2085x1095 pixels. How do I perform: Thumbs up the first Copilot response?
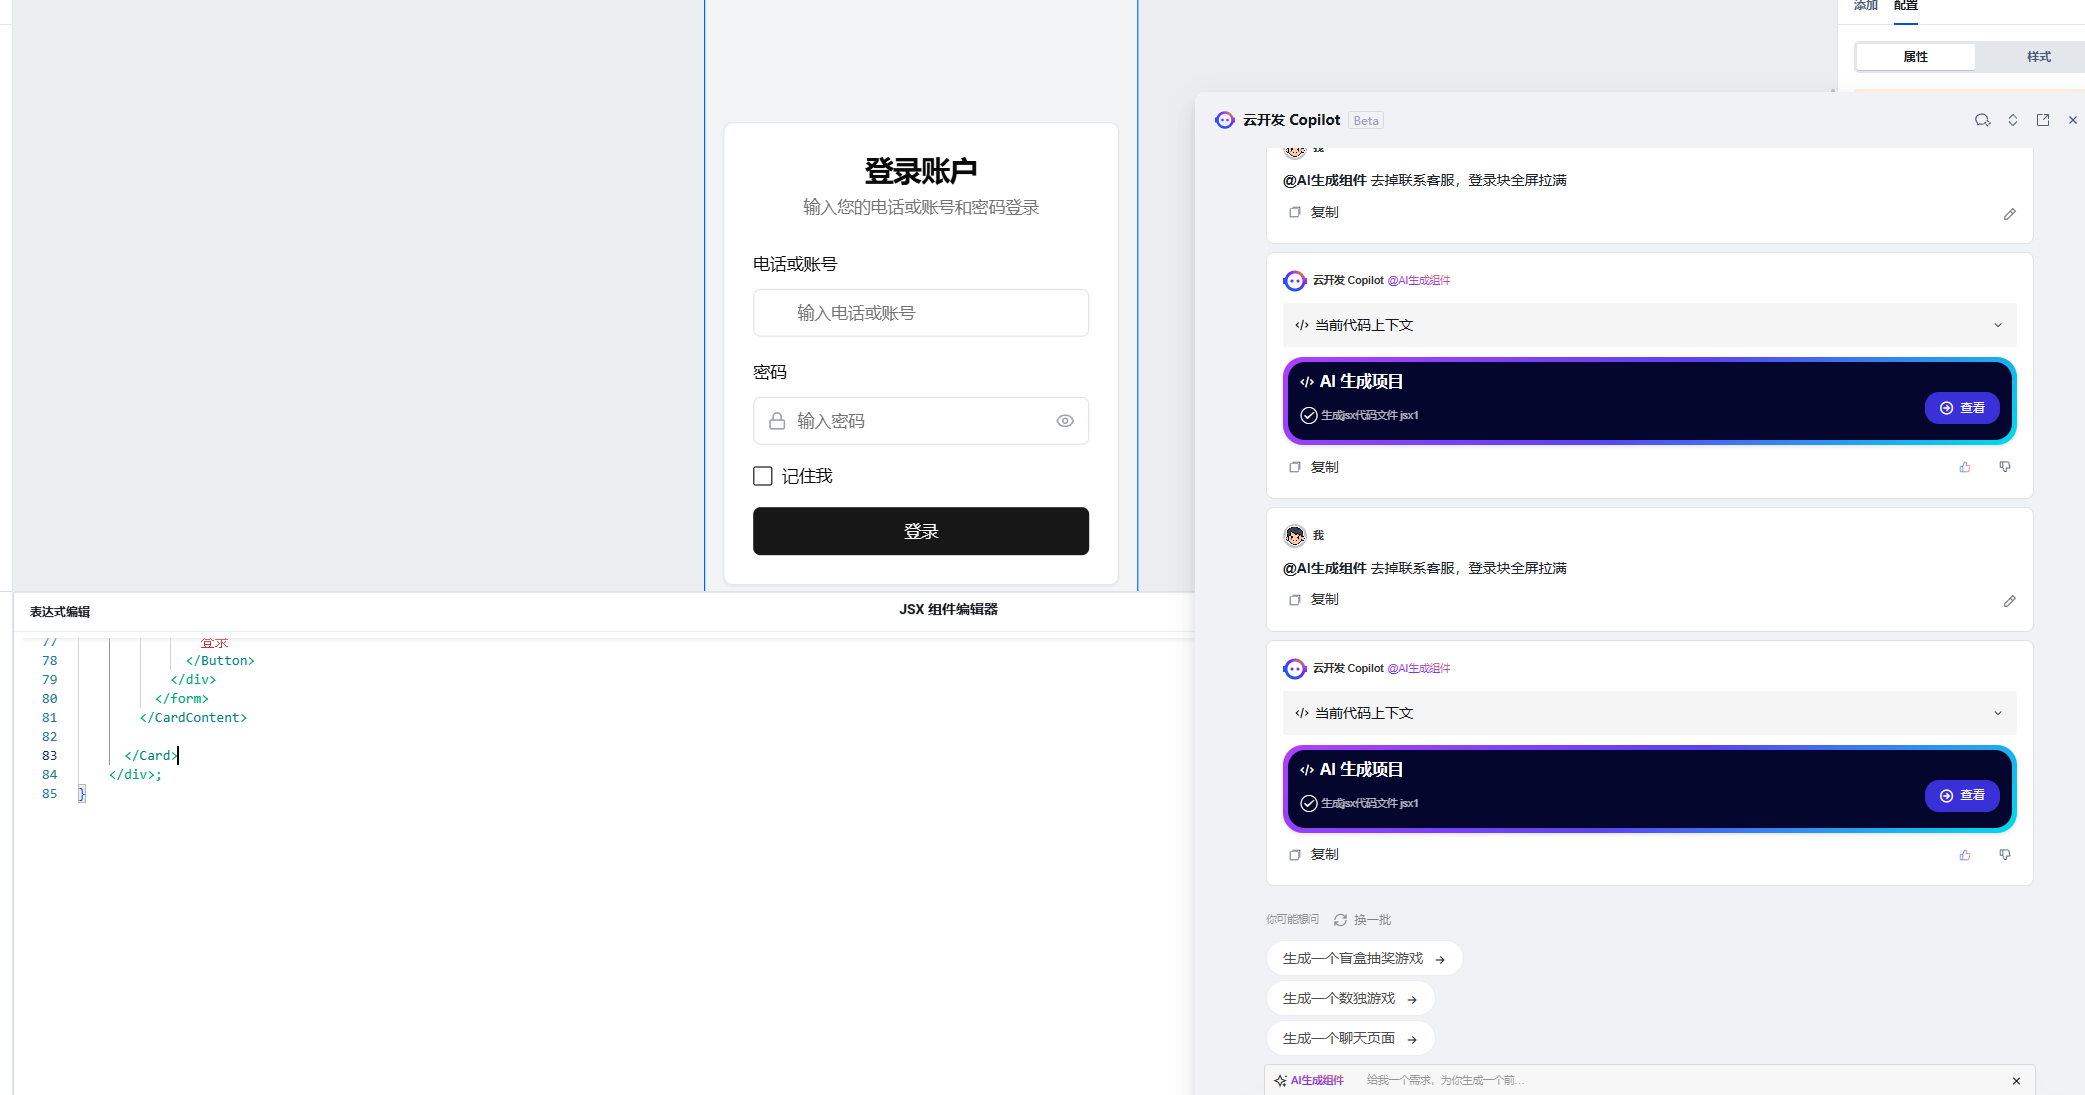tap(1965, 467)
